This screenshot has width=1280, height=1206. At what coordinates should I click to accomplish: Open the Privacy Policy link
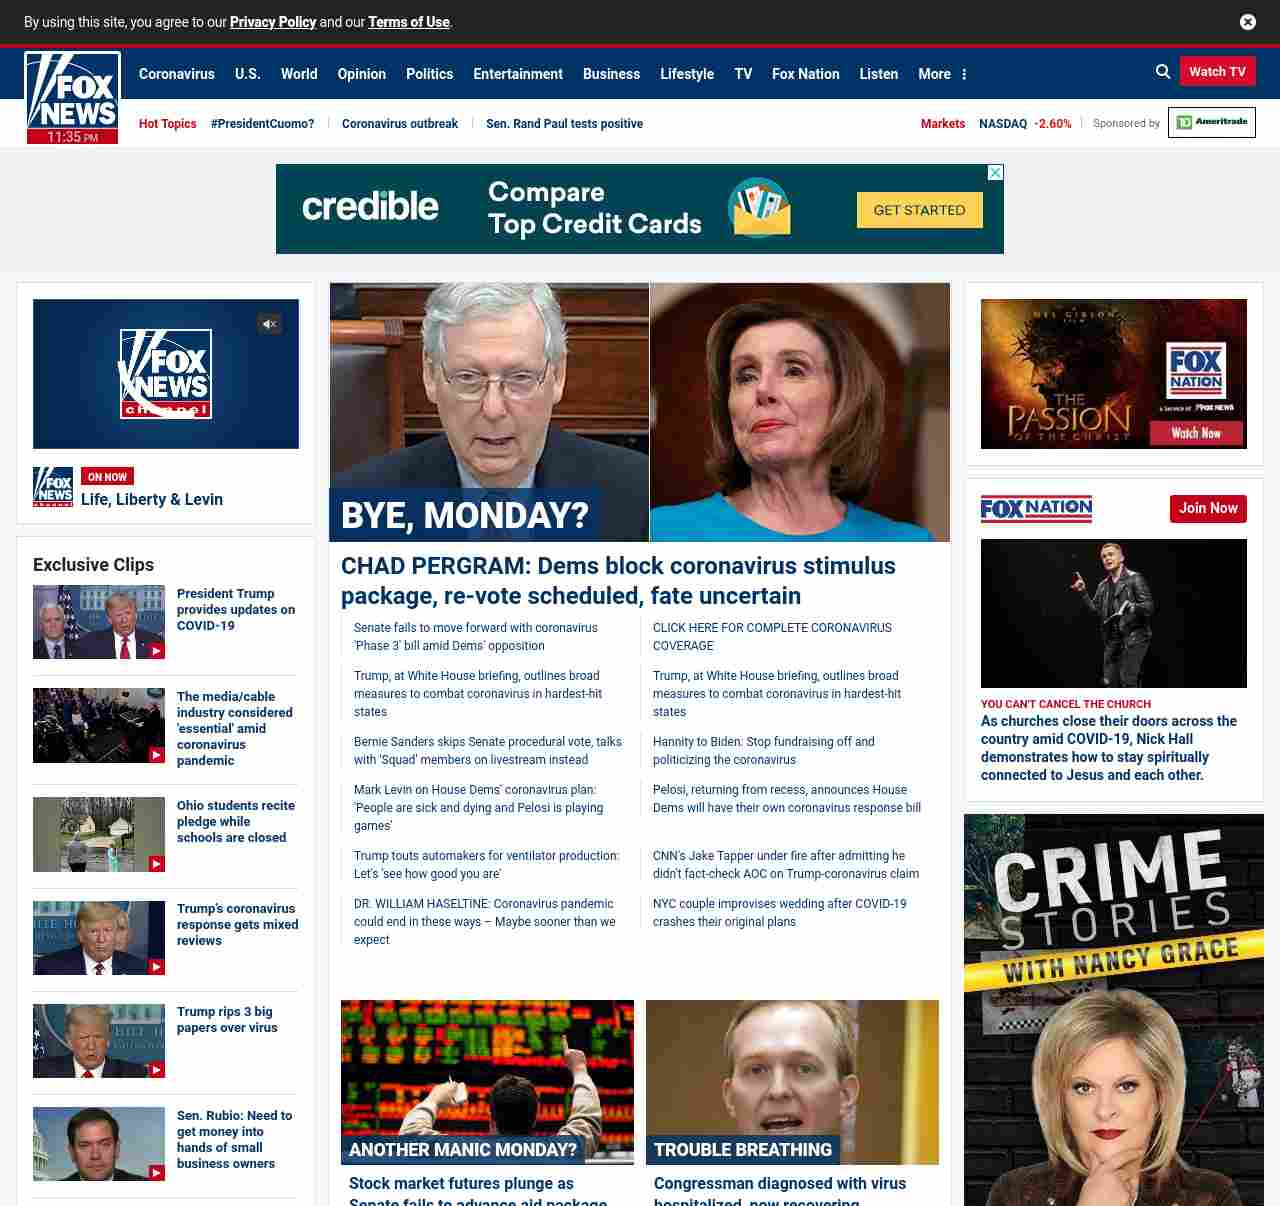point(273,22)
